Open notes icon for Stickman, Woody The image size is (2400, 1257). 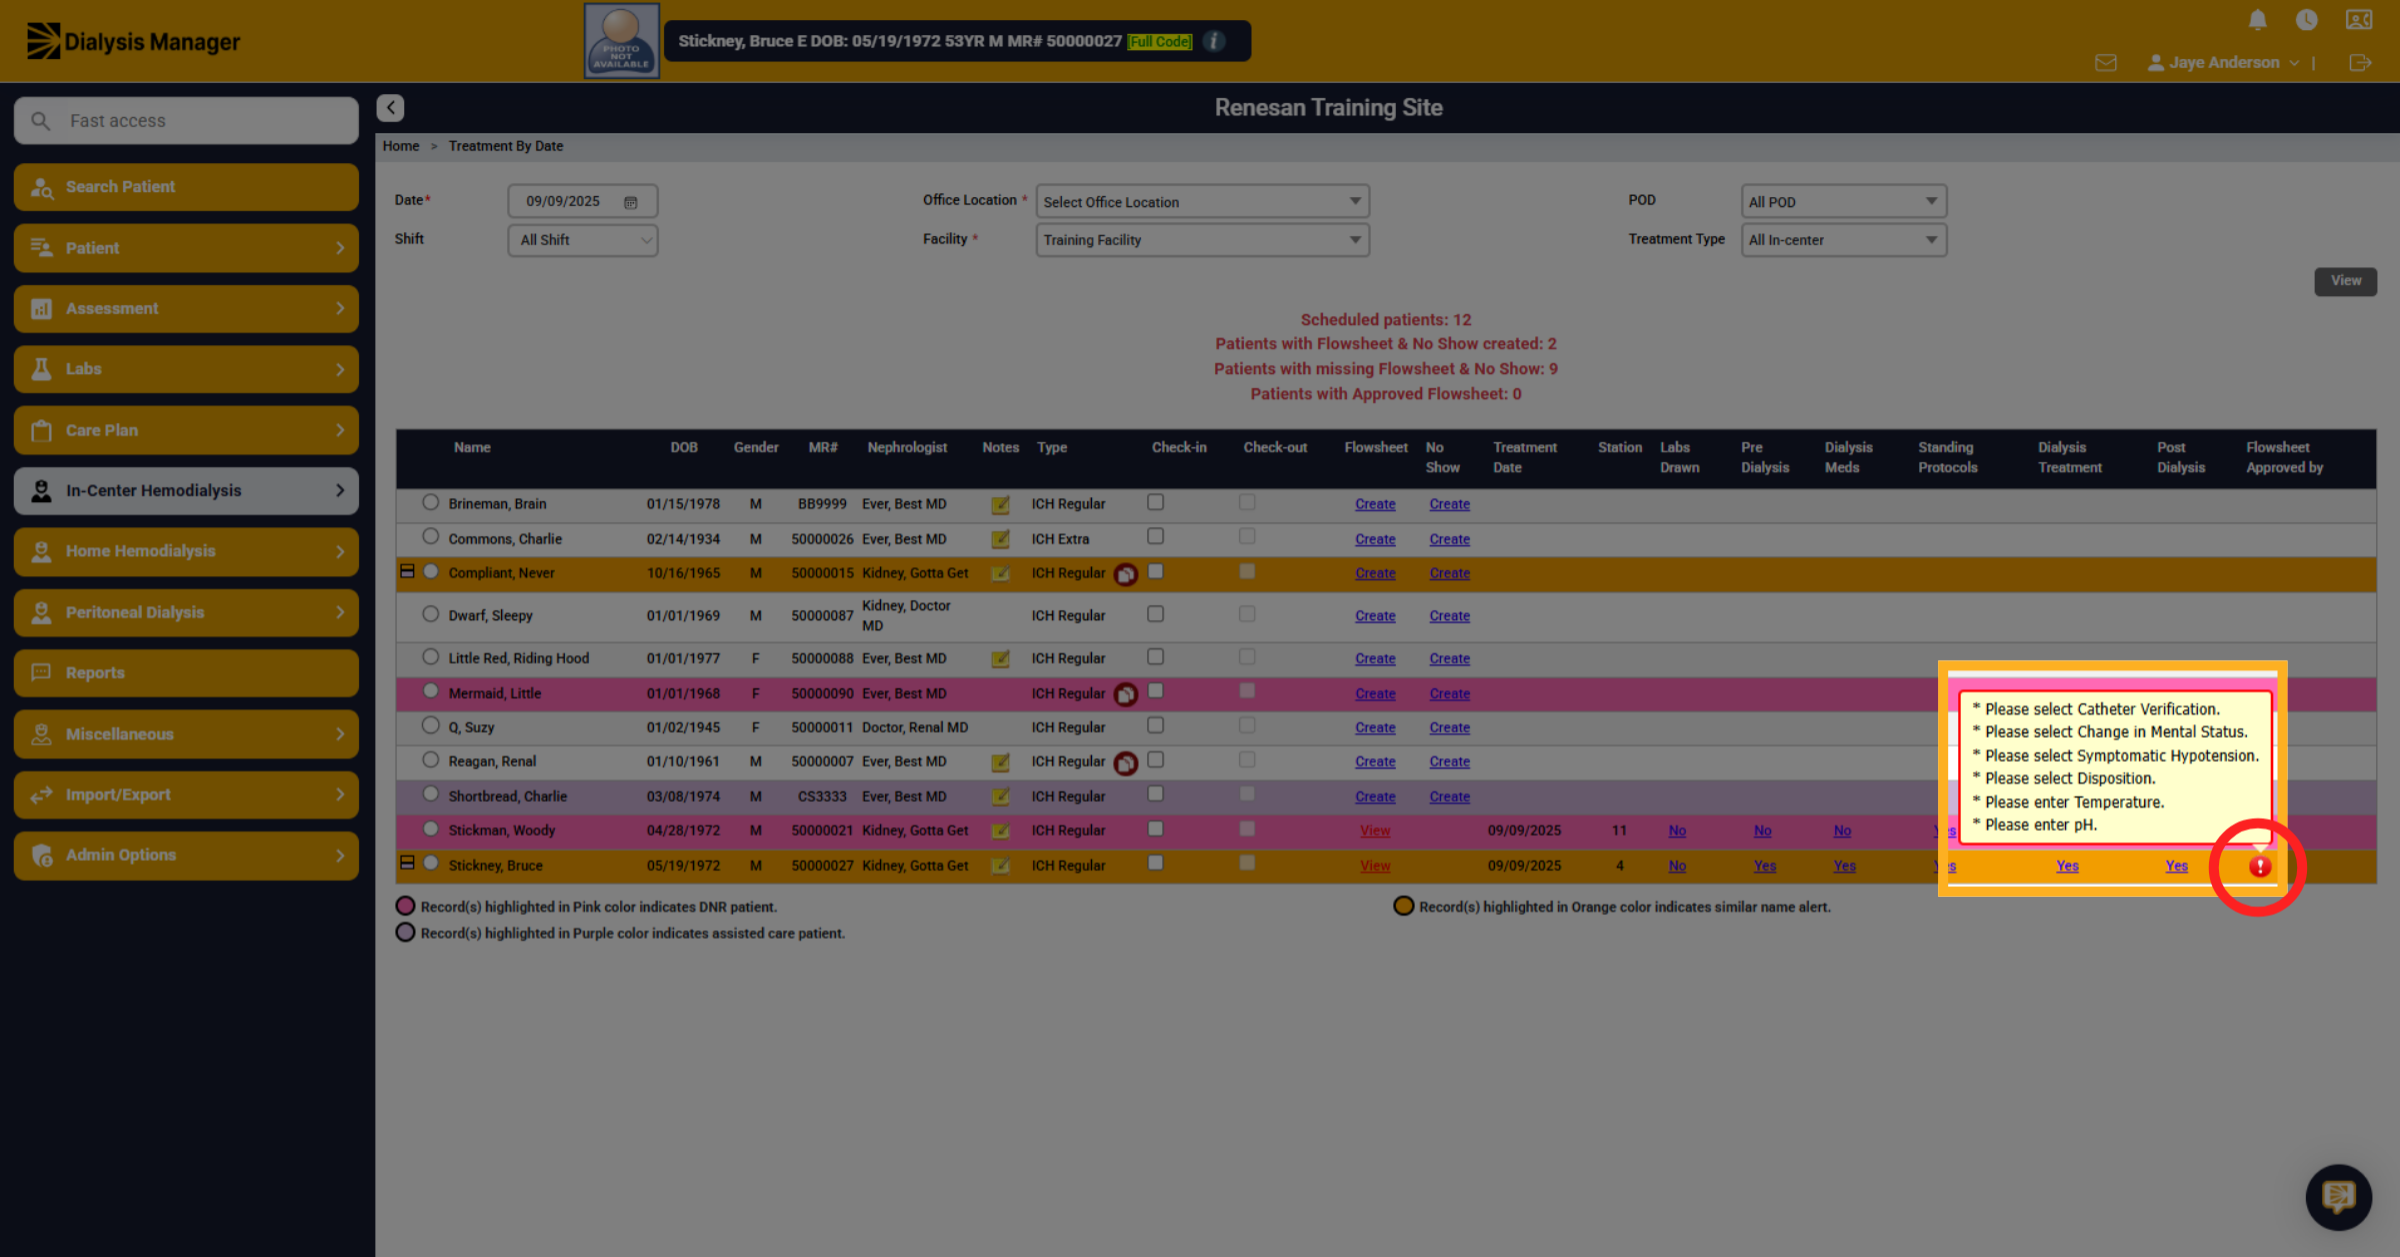(x=1000, y=831)
